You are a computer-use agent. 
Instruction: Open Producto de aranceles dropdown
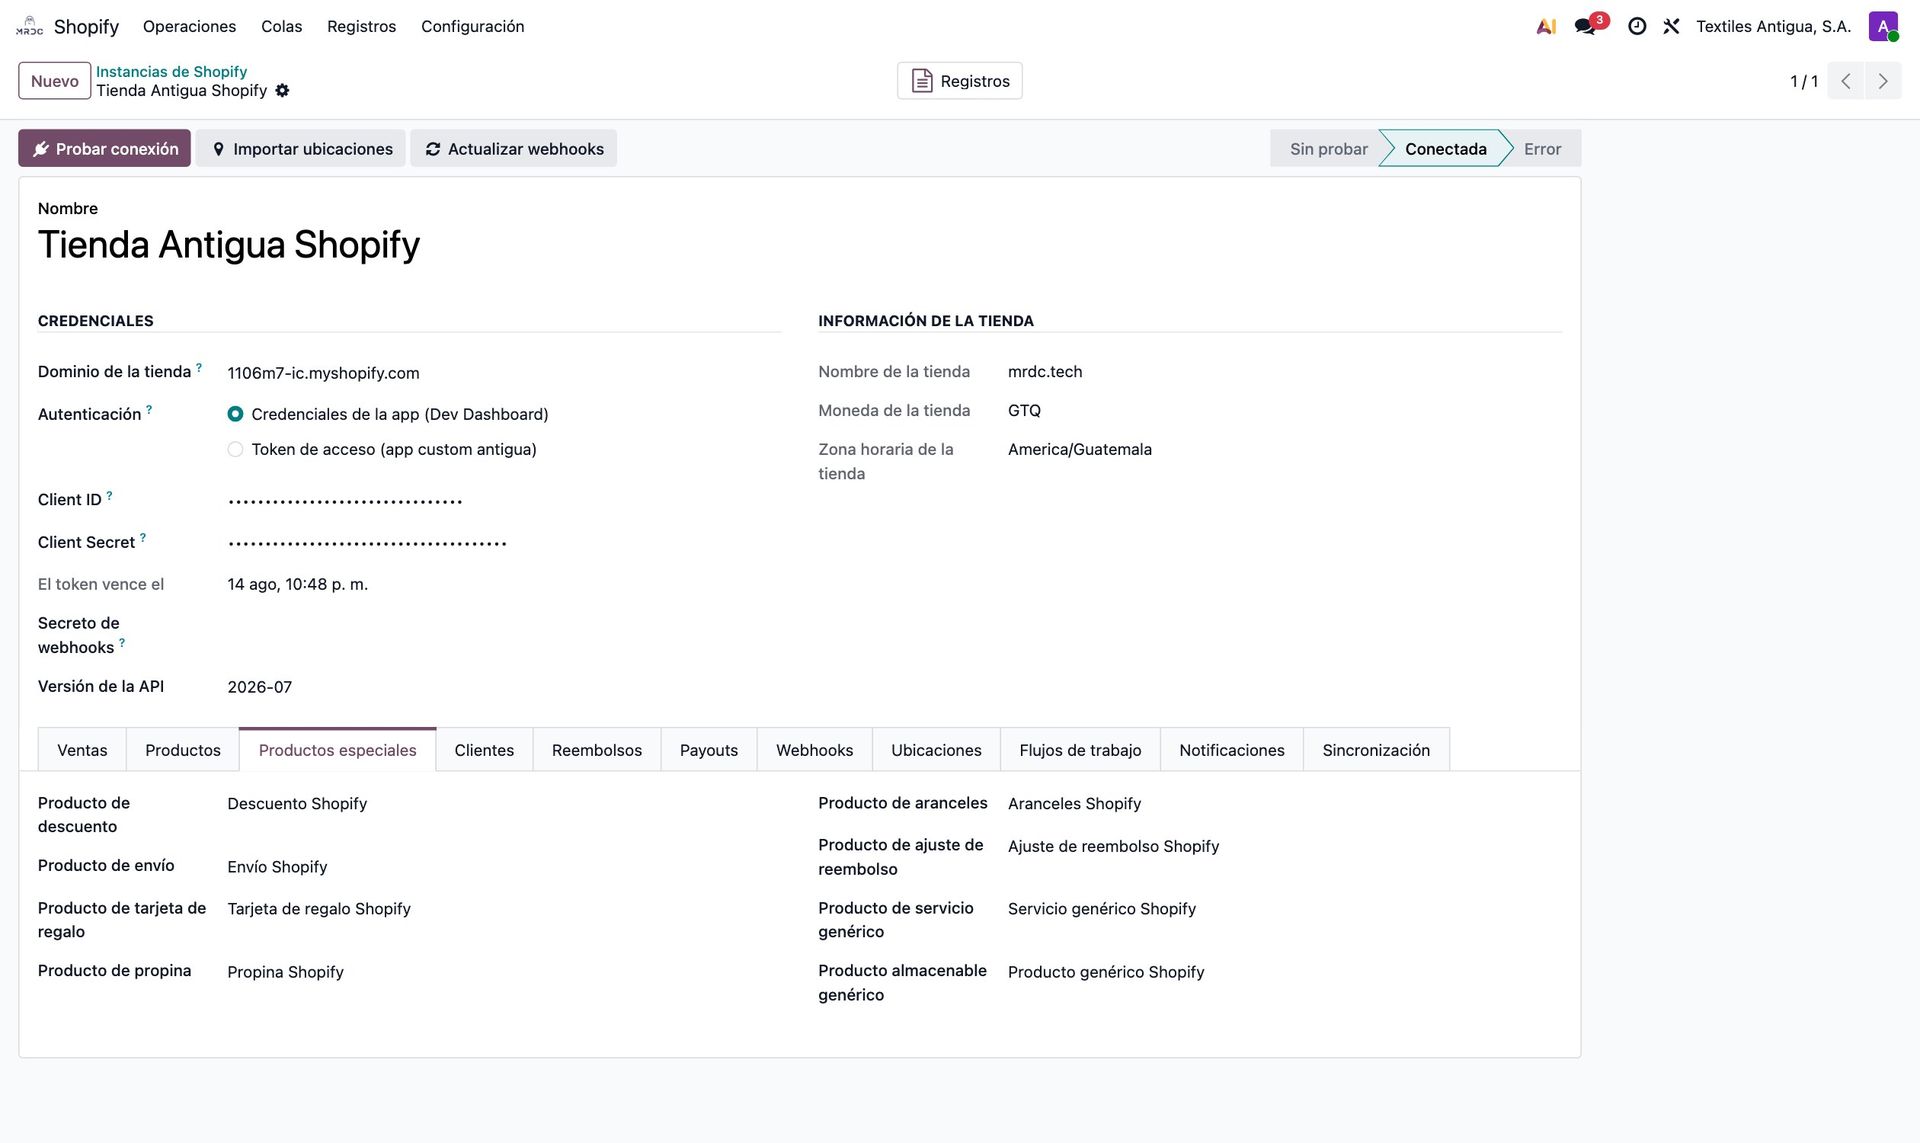pos(1285,804)
